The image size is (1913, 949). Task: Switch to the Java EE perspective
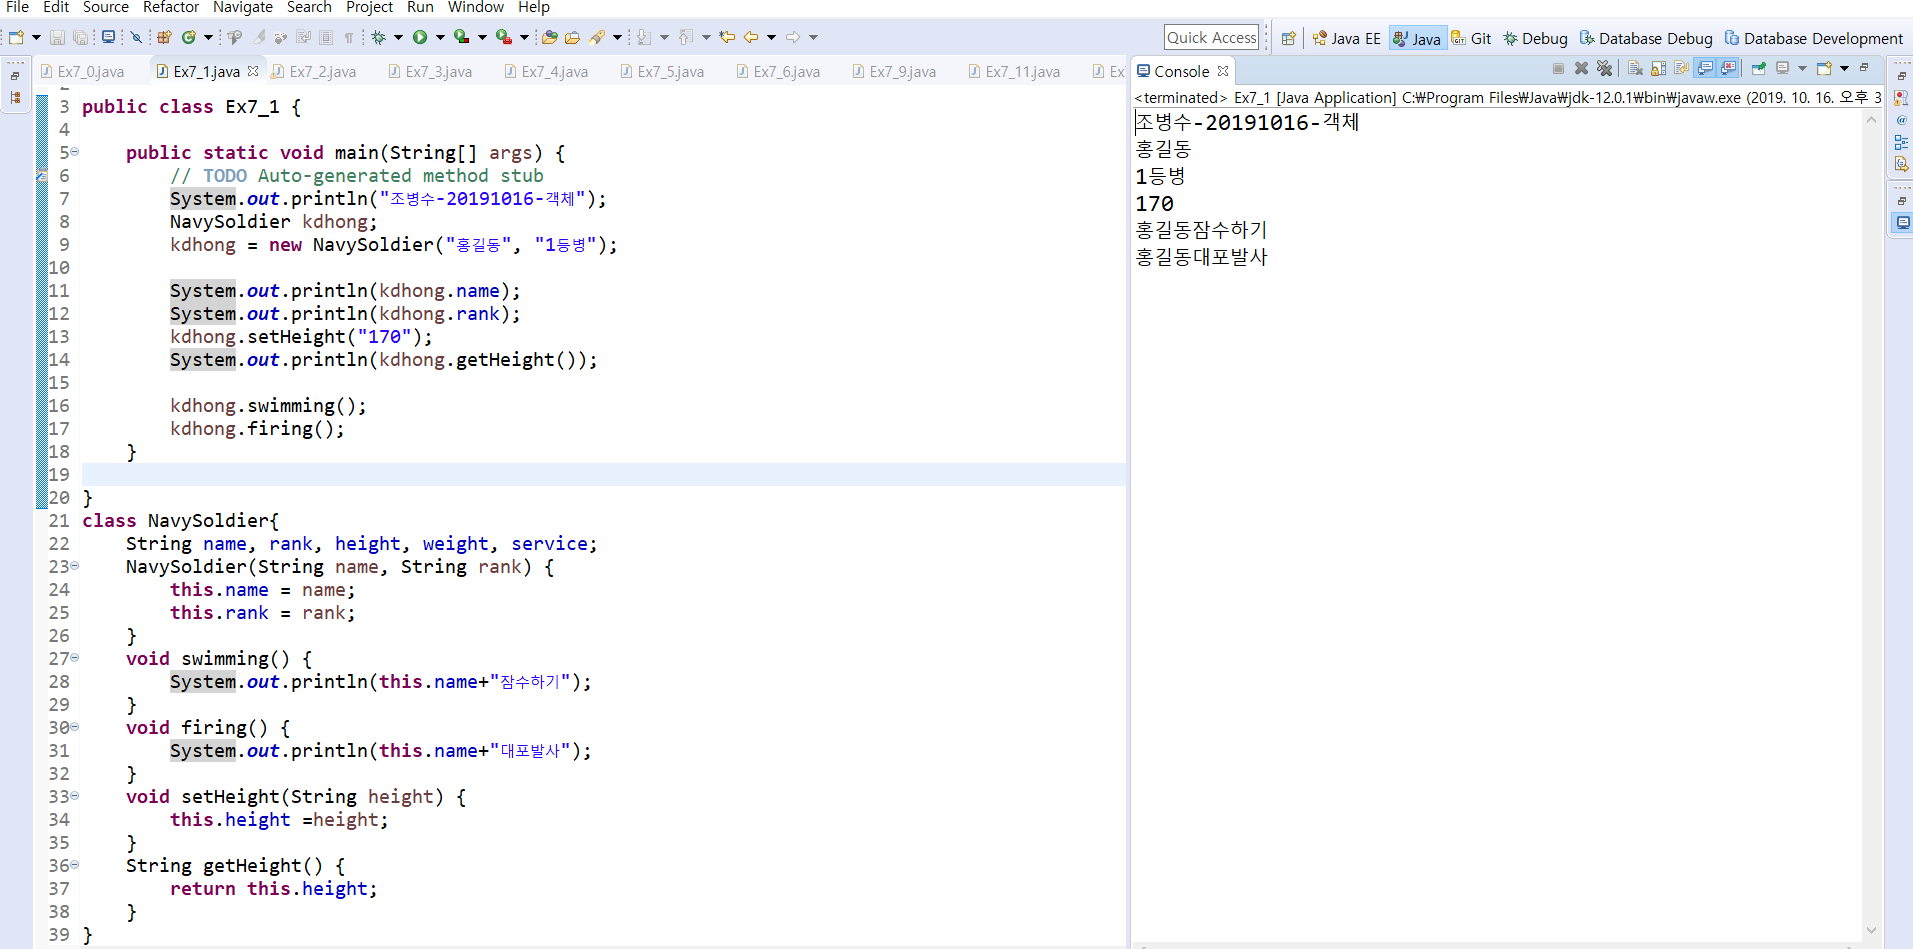[1346, 38]
